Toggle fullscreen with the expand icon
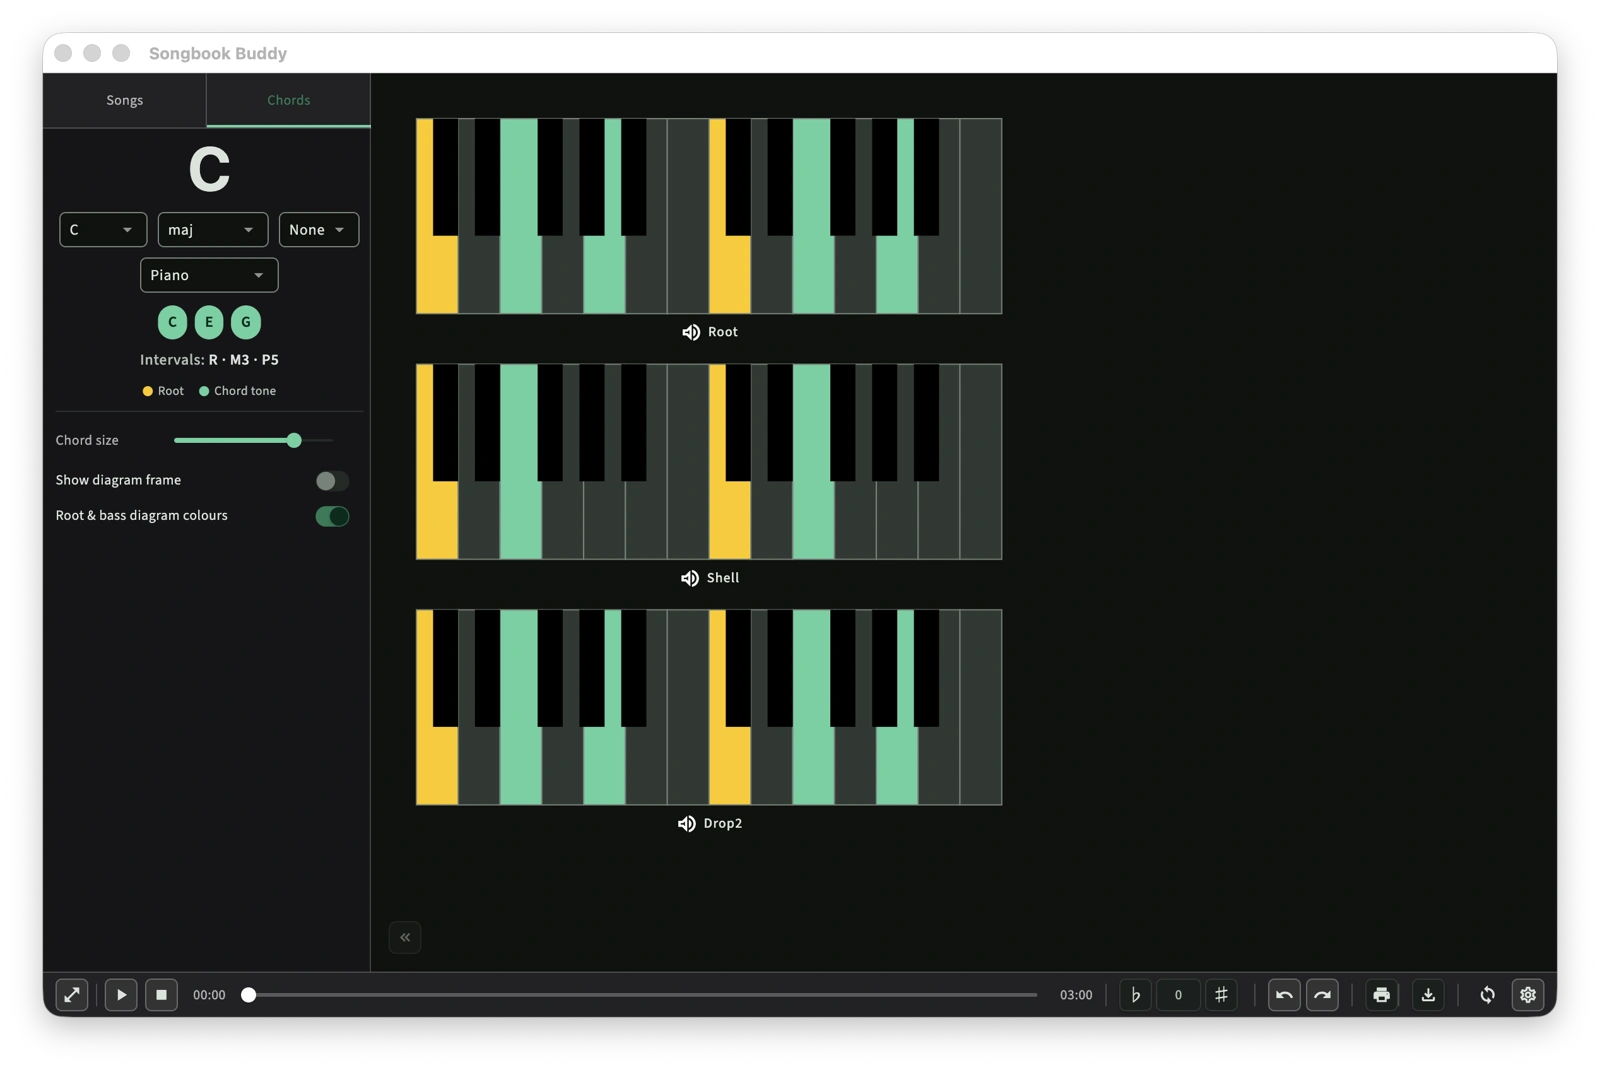Screen dimensions: 1600x1070 click(72, 995)
